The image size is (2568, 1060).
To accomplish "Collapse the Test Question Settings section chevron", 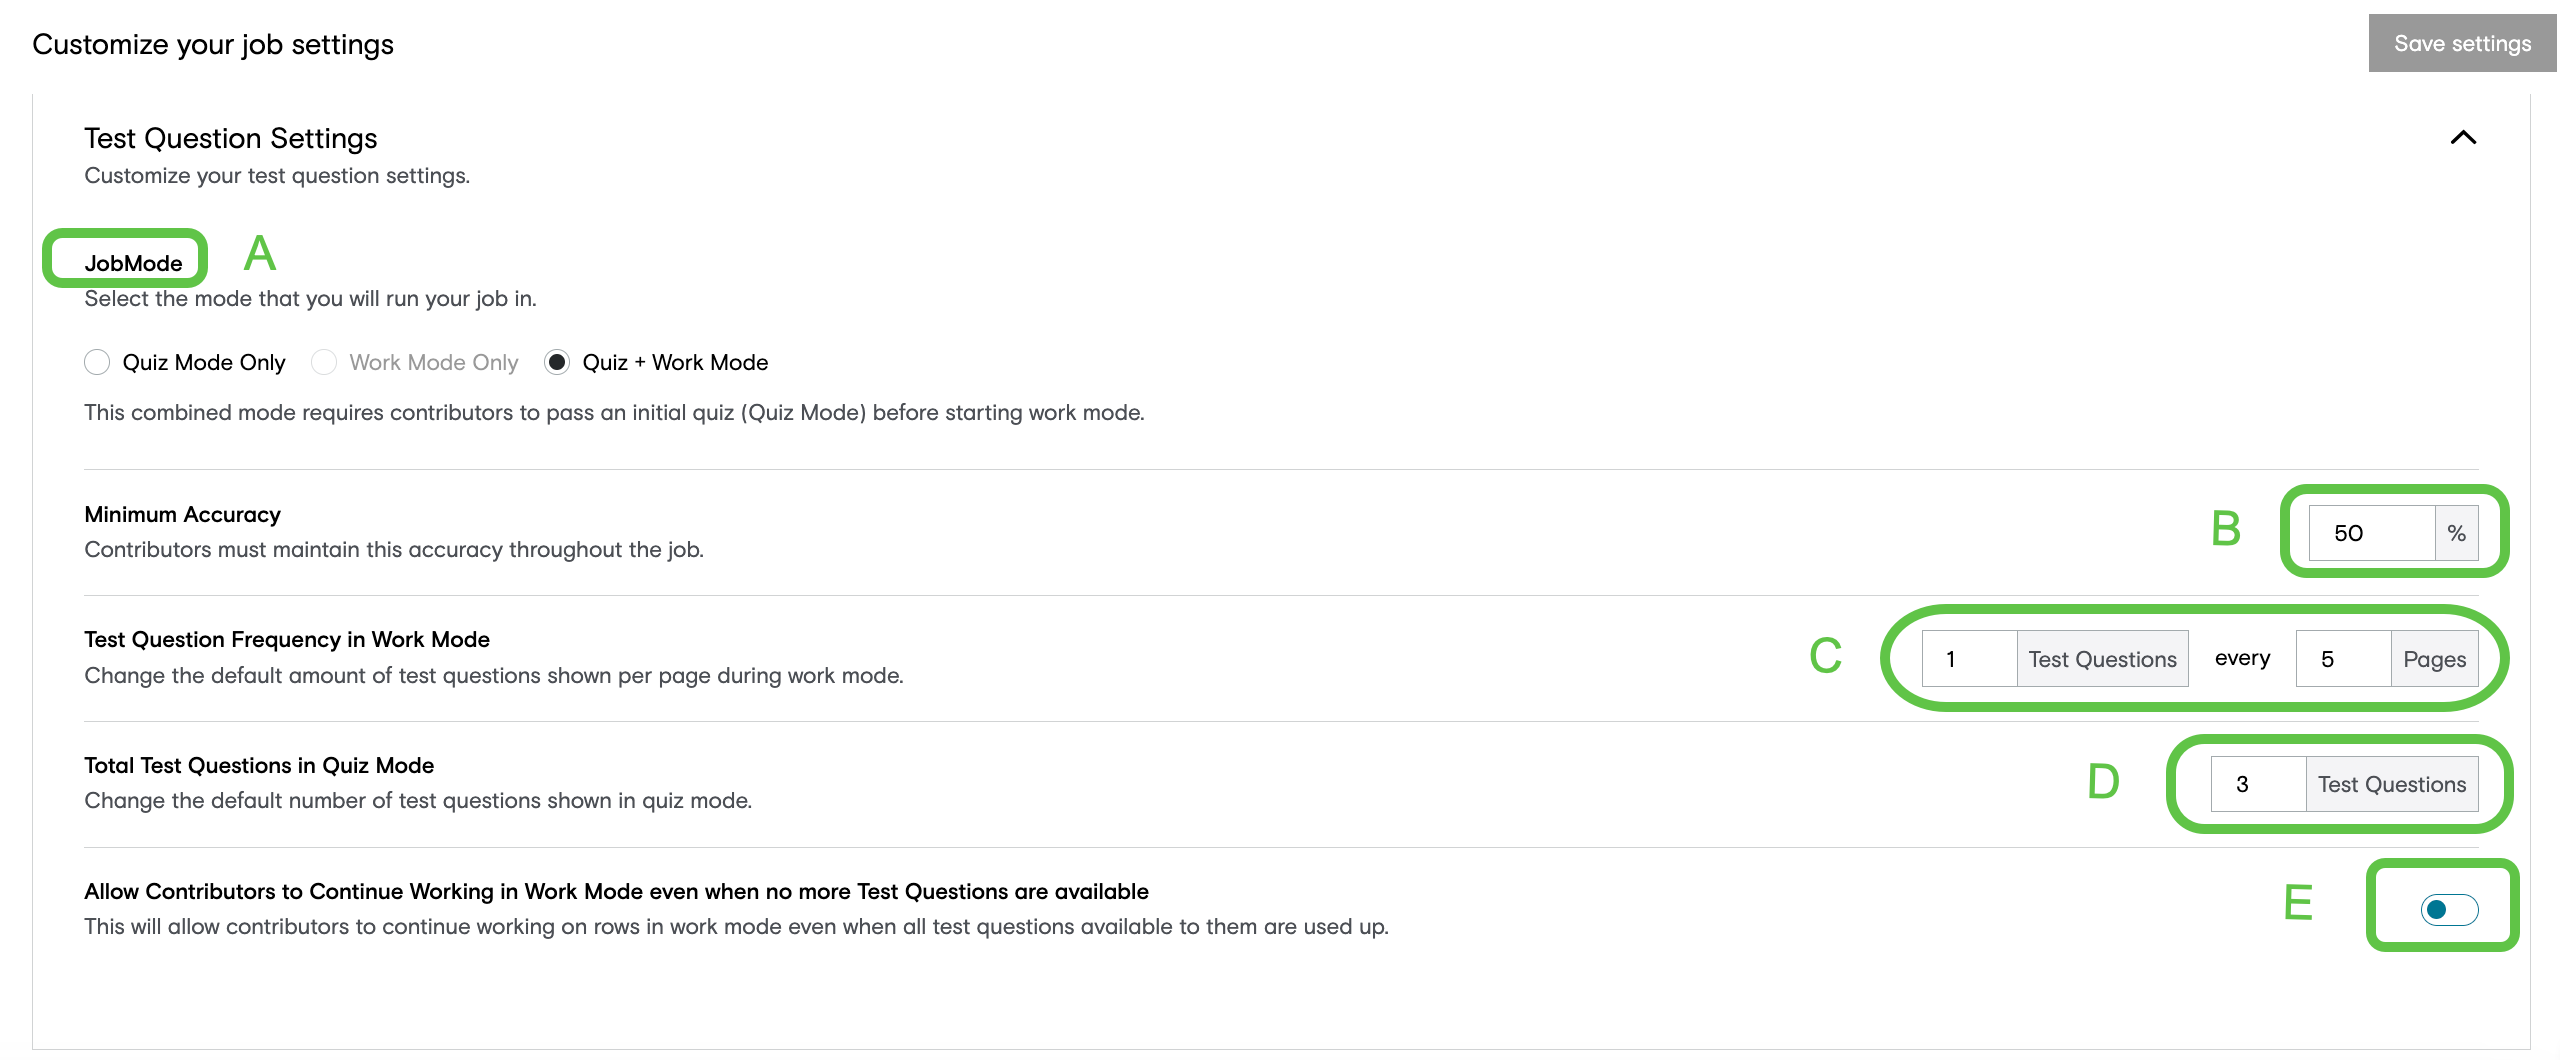I will 2463,138.
